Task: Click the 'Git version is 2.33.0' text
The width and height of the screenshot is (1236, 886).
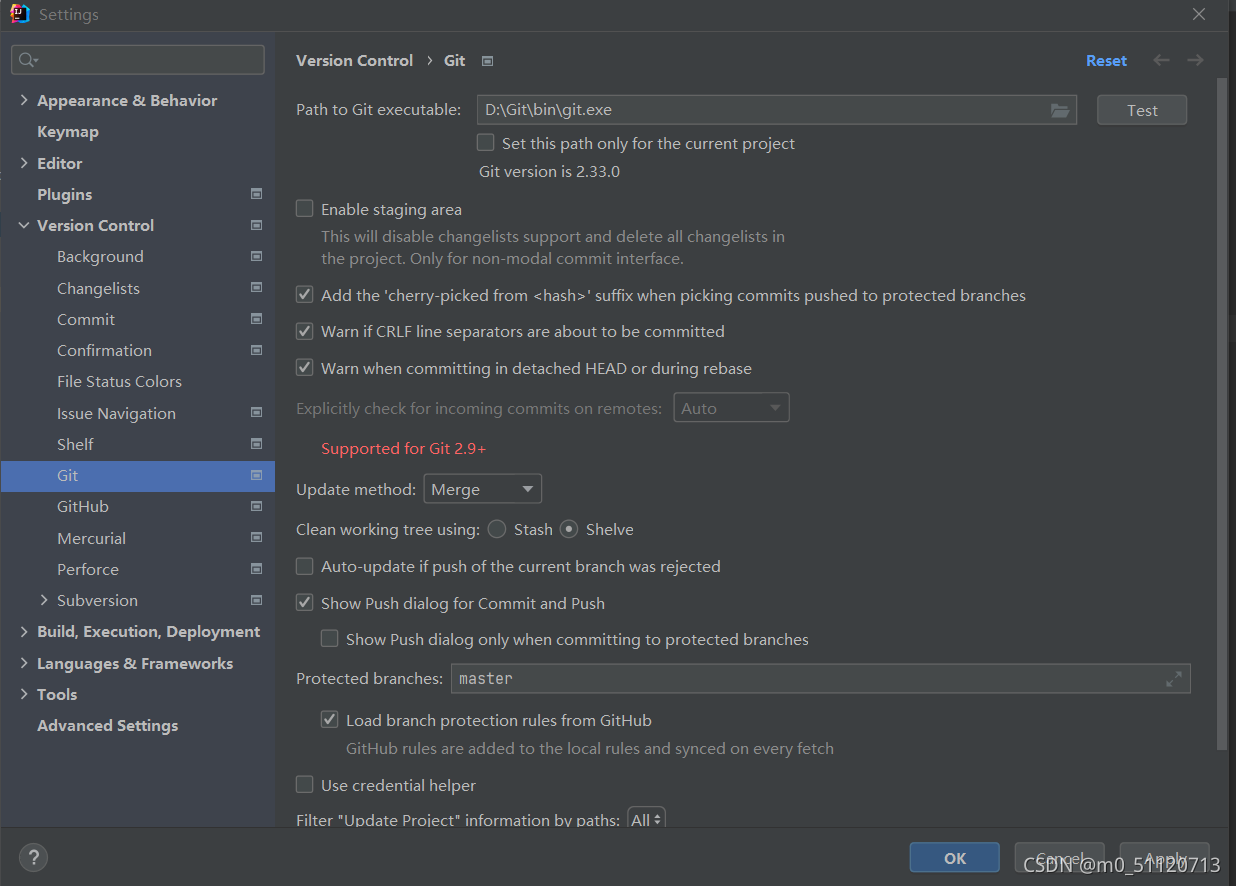Action: tap(550, 171)
